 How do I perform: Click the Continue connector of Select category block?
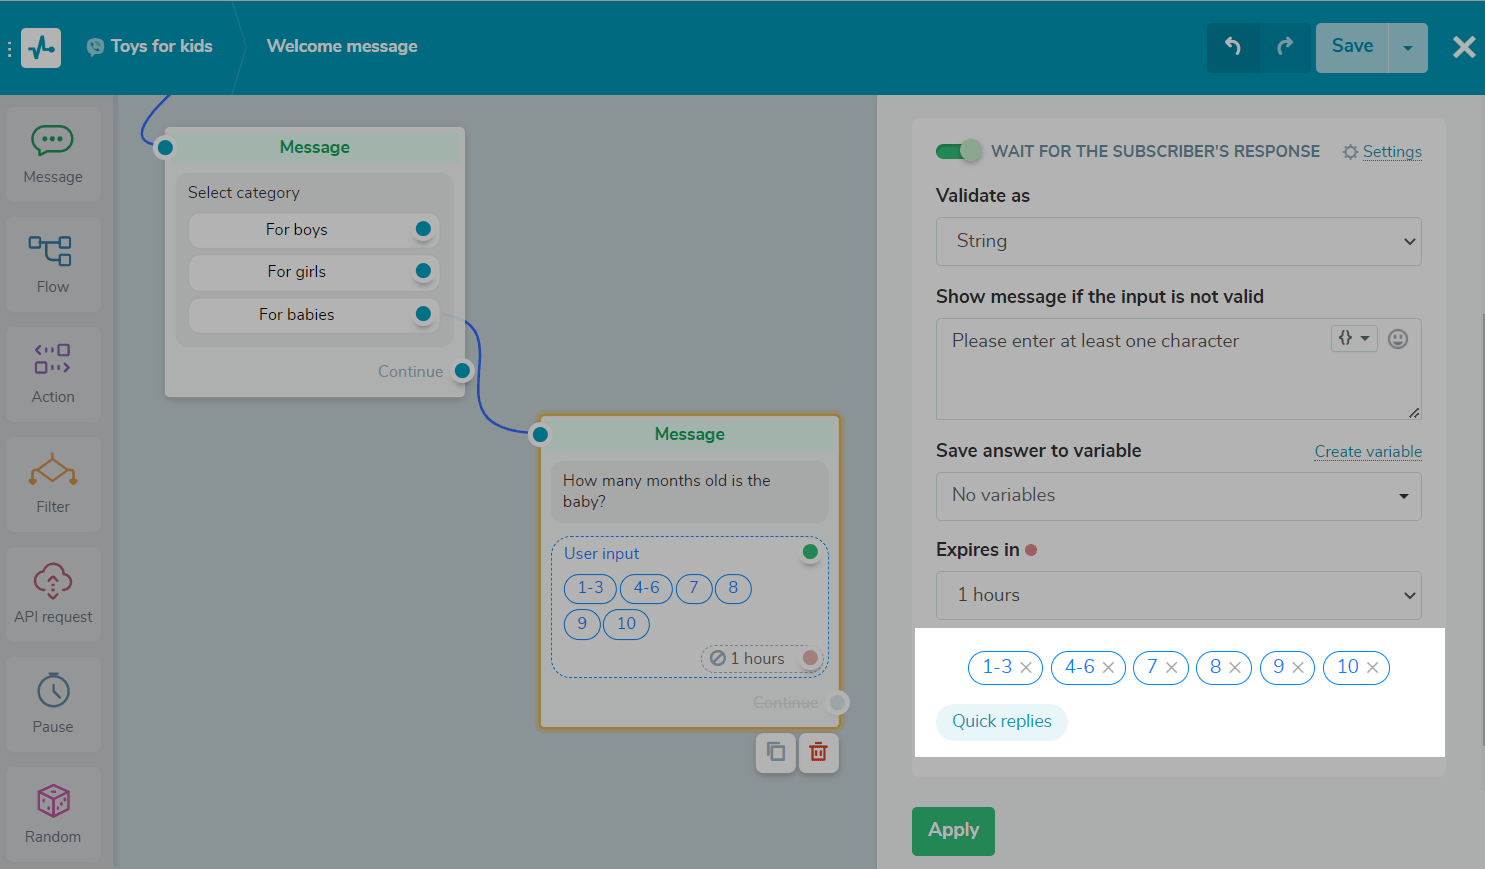pyautogui.click(x=462, y=371)
